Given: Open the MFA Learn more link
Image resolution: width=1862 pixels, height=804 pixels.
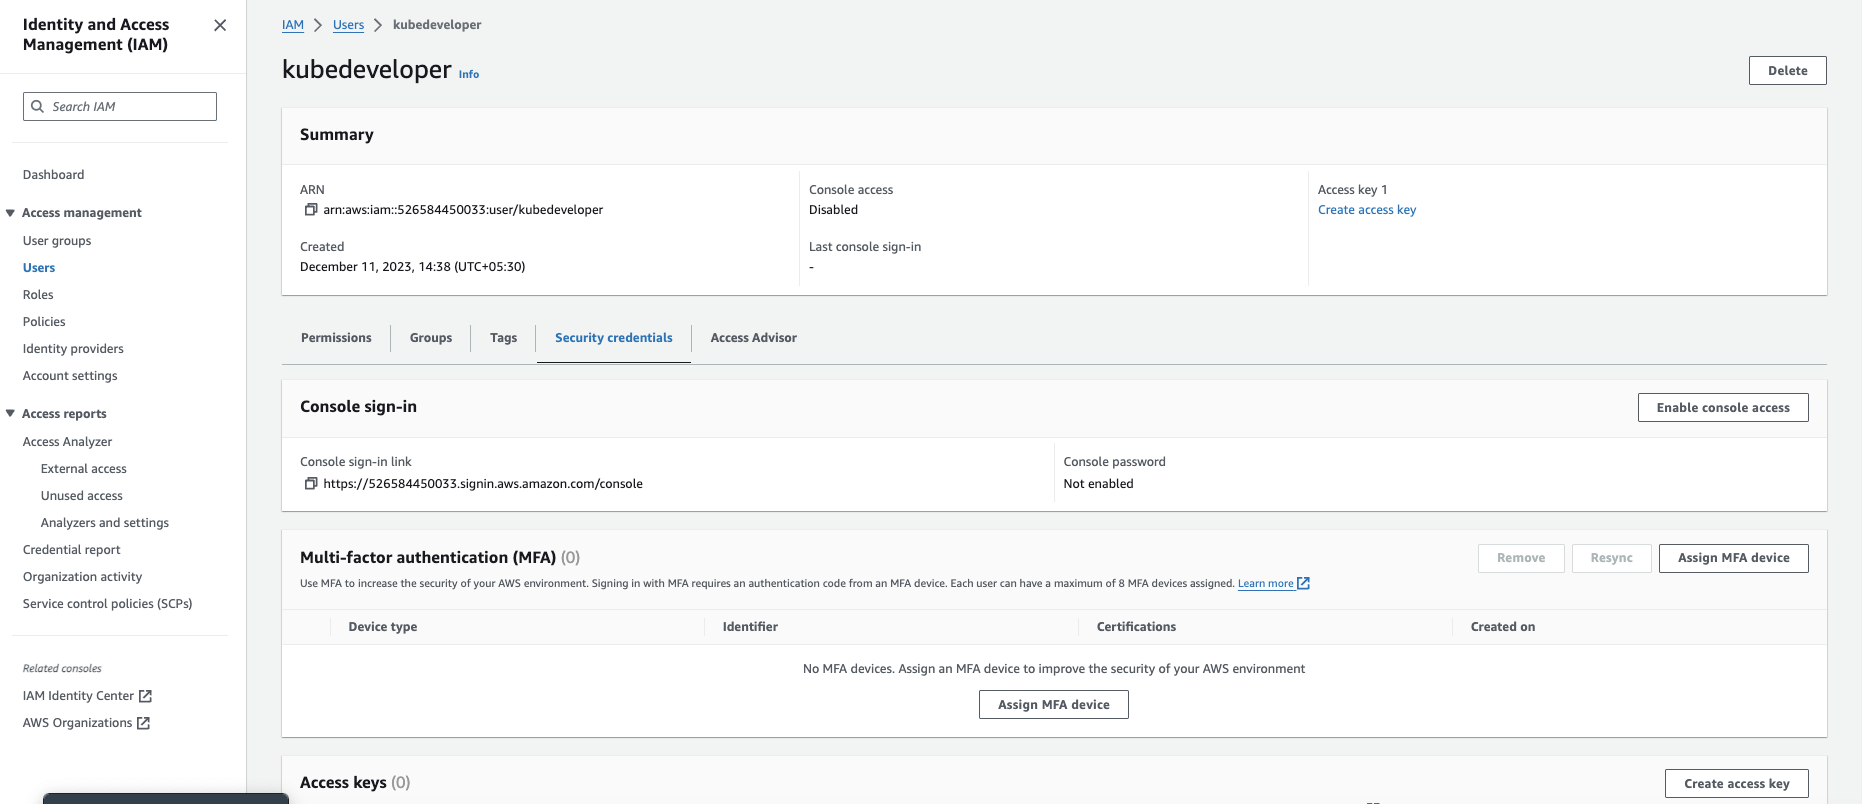Looking at the screenshot, I should coord(1266,584).
